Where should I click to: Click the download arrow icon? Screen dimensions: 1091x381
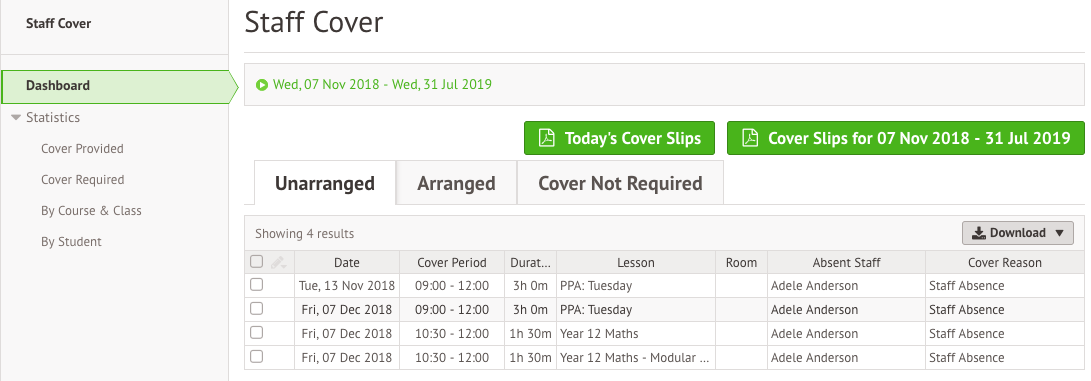[x=979, y=233]
